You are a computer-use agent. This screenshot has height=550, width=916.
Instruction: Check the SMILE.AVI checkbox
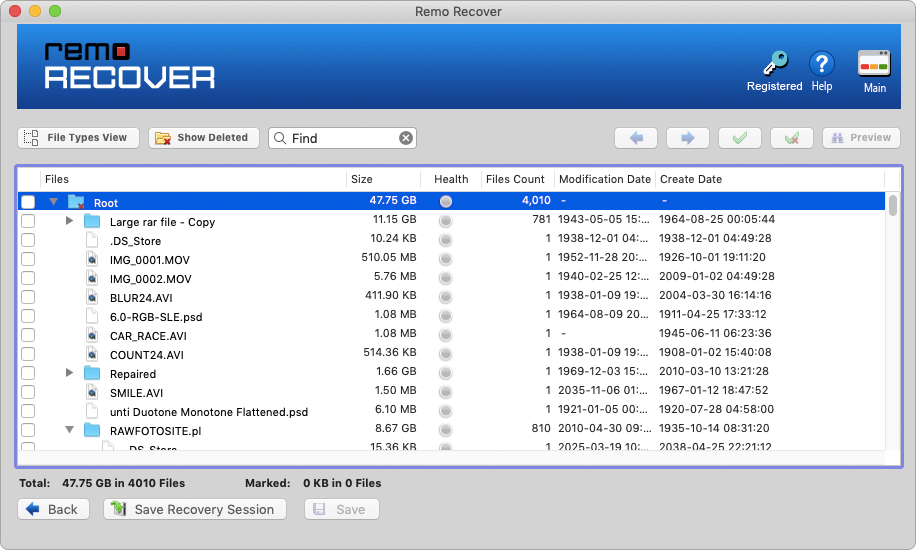(x=27, y=392)
